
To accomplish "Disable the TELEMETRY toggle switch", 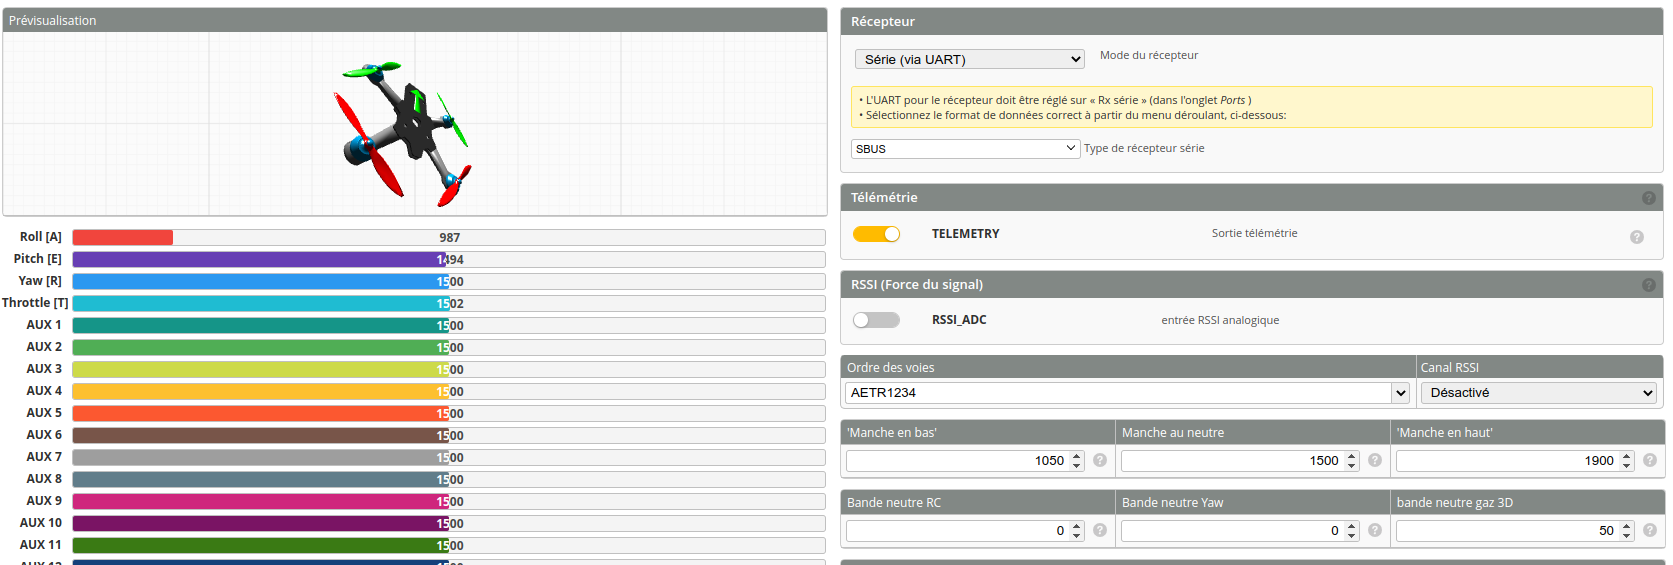I will pyautogui.click(x=876, y=234).
